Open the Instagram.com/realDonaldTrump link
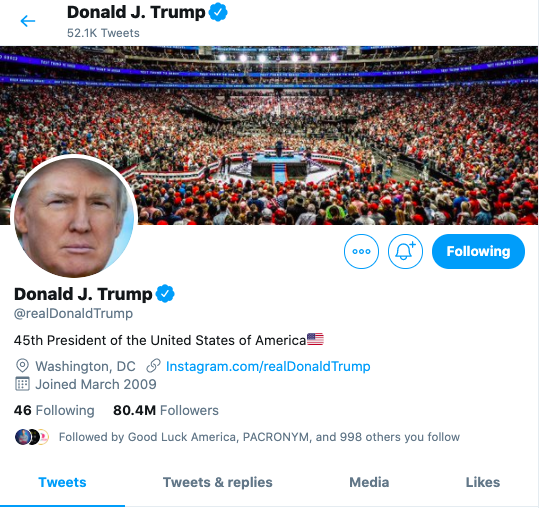The image size is (542, 508). 268,366
